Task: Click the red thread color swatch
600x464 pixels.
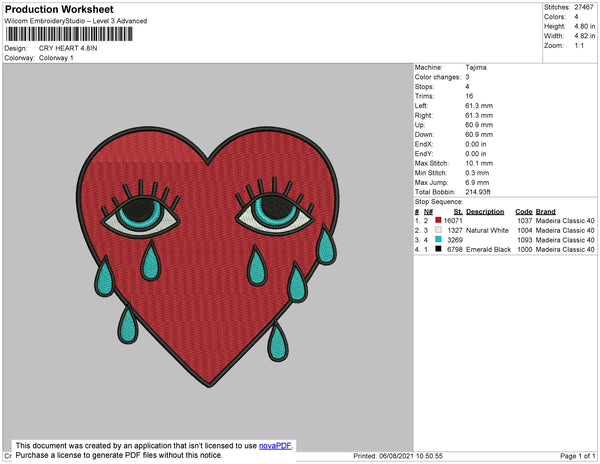Action: click(439, 220)
